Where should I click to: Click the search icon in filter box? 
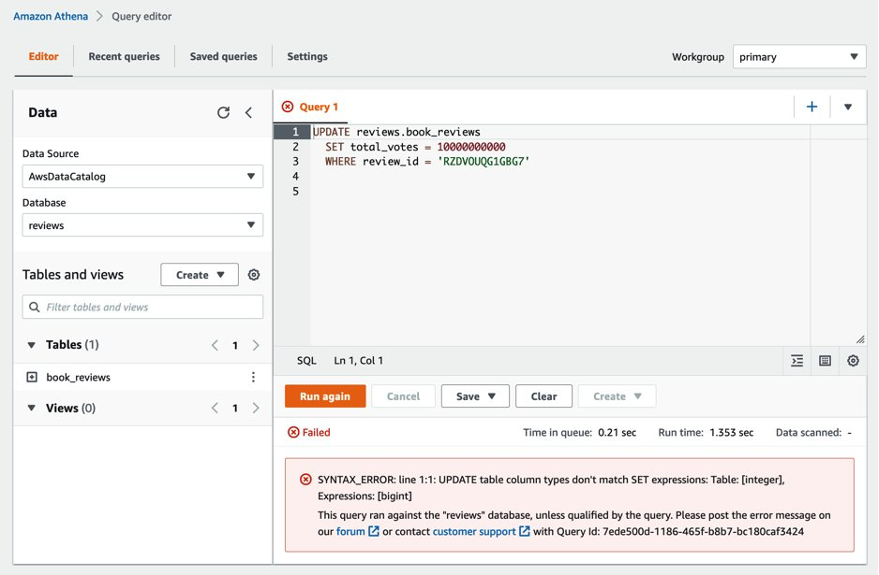click(34, 307)
